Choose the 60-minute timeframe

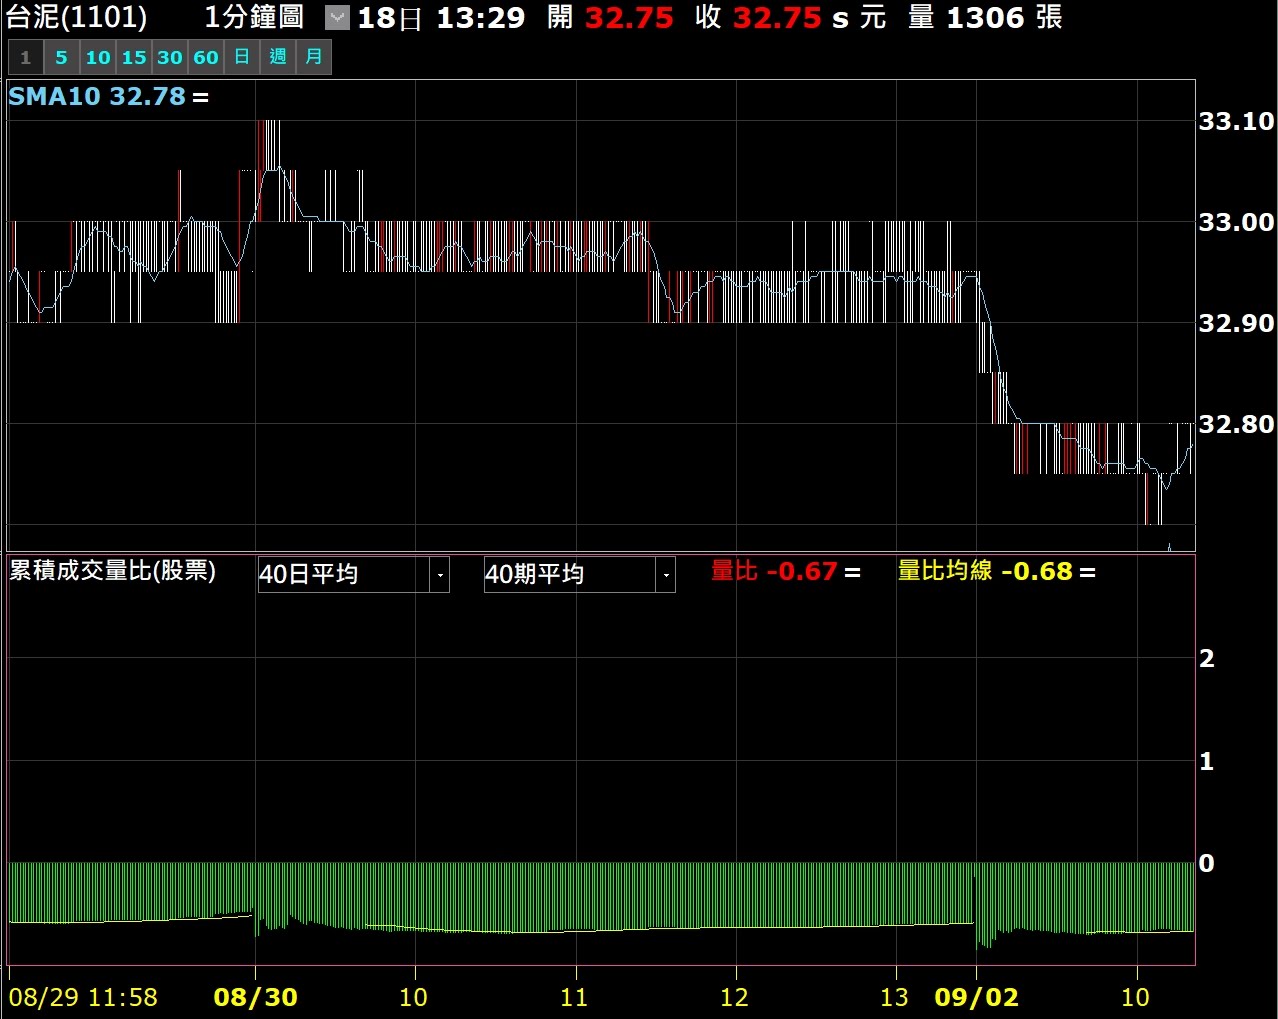[x=206, y=58]
